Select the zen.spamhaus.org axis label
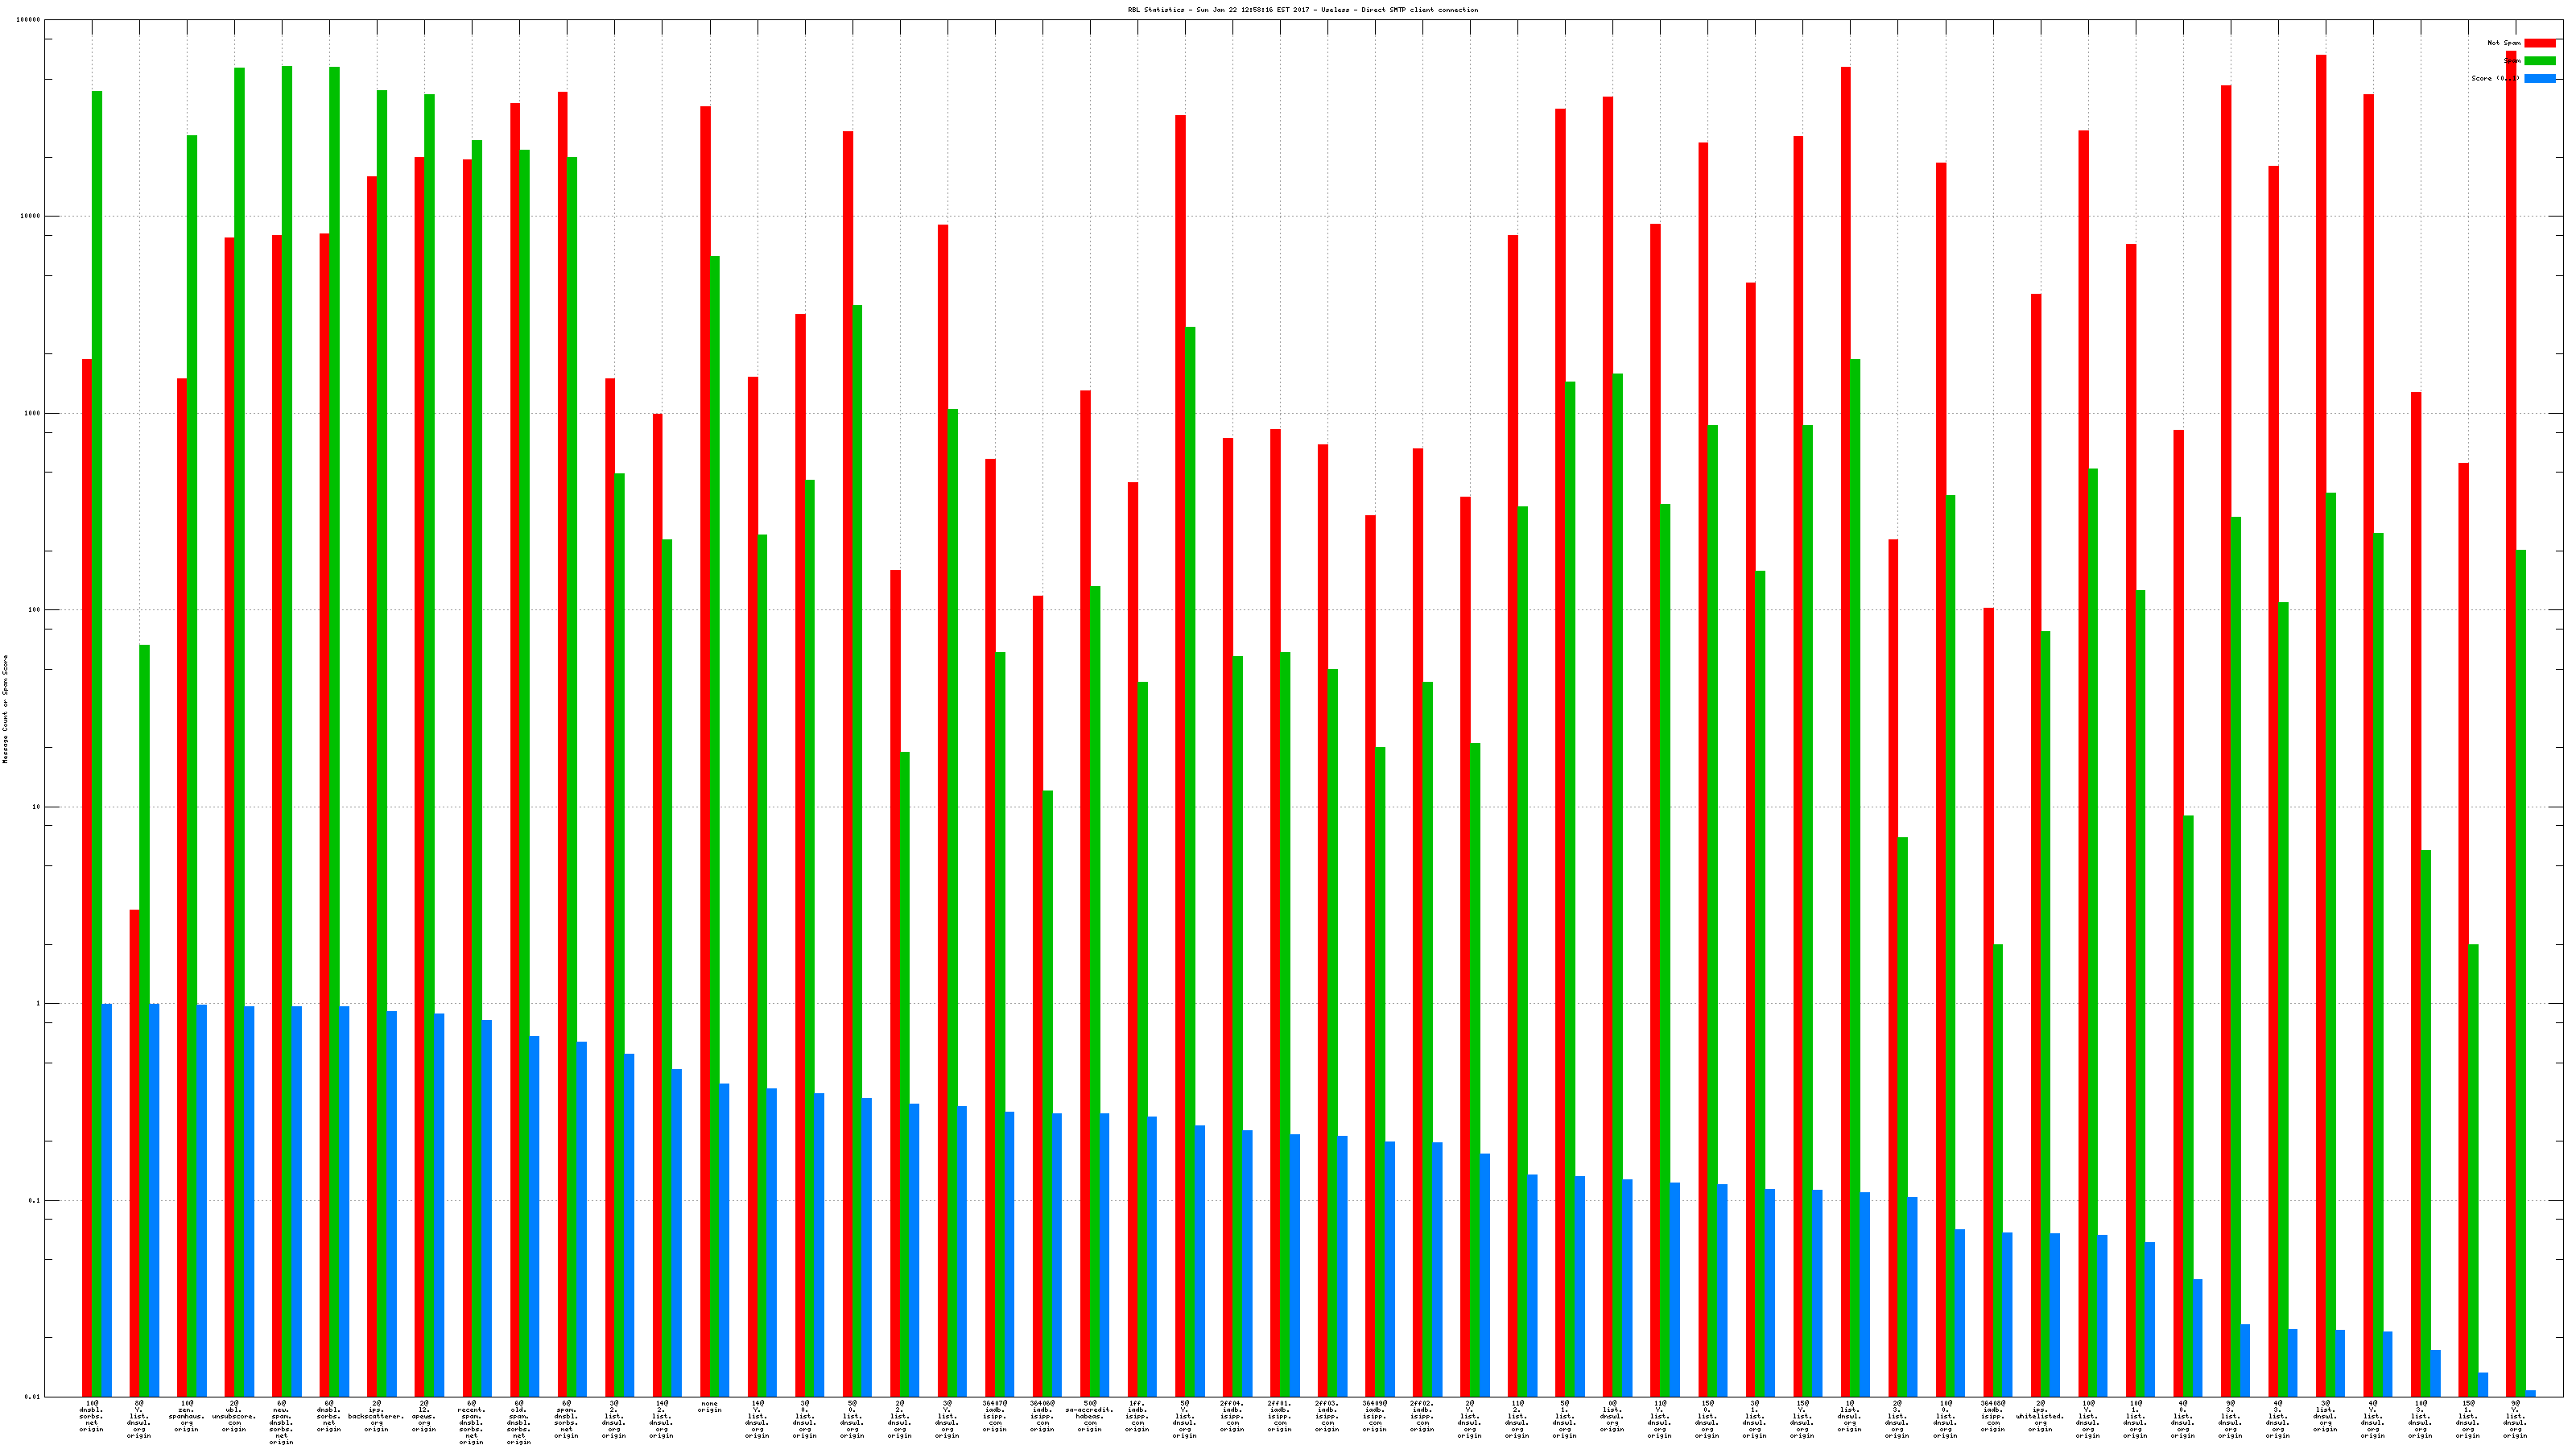This screenshot has height=1449, width=2576. (187, 1416)
